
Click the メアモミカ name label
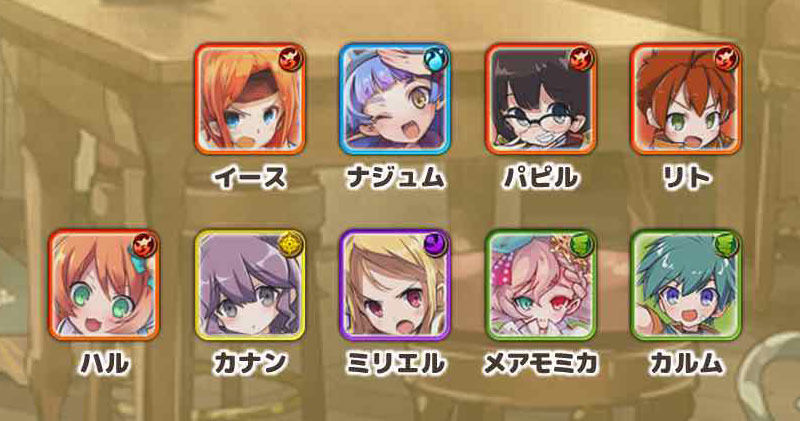point(540,363)
